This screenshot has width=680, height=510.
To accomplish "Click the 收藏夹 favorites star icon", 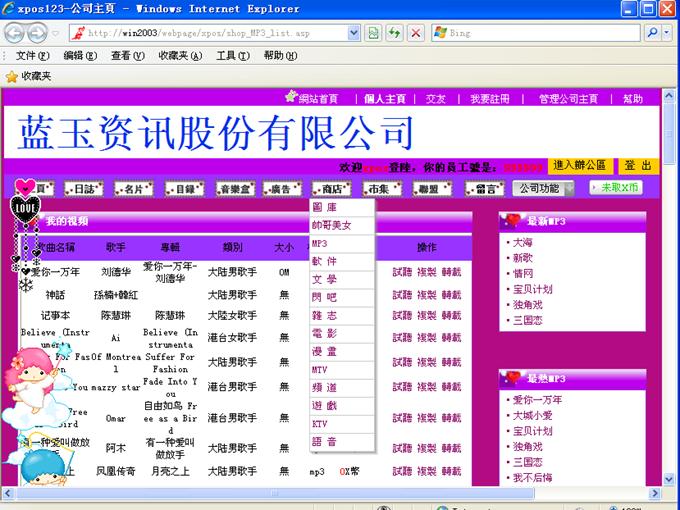I will tap(12, 76).
